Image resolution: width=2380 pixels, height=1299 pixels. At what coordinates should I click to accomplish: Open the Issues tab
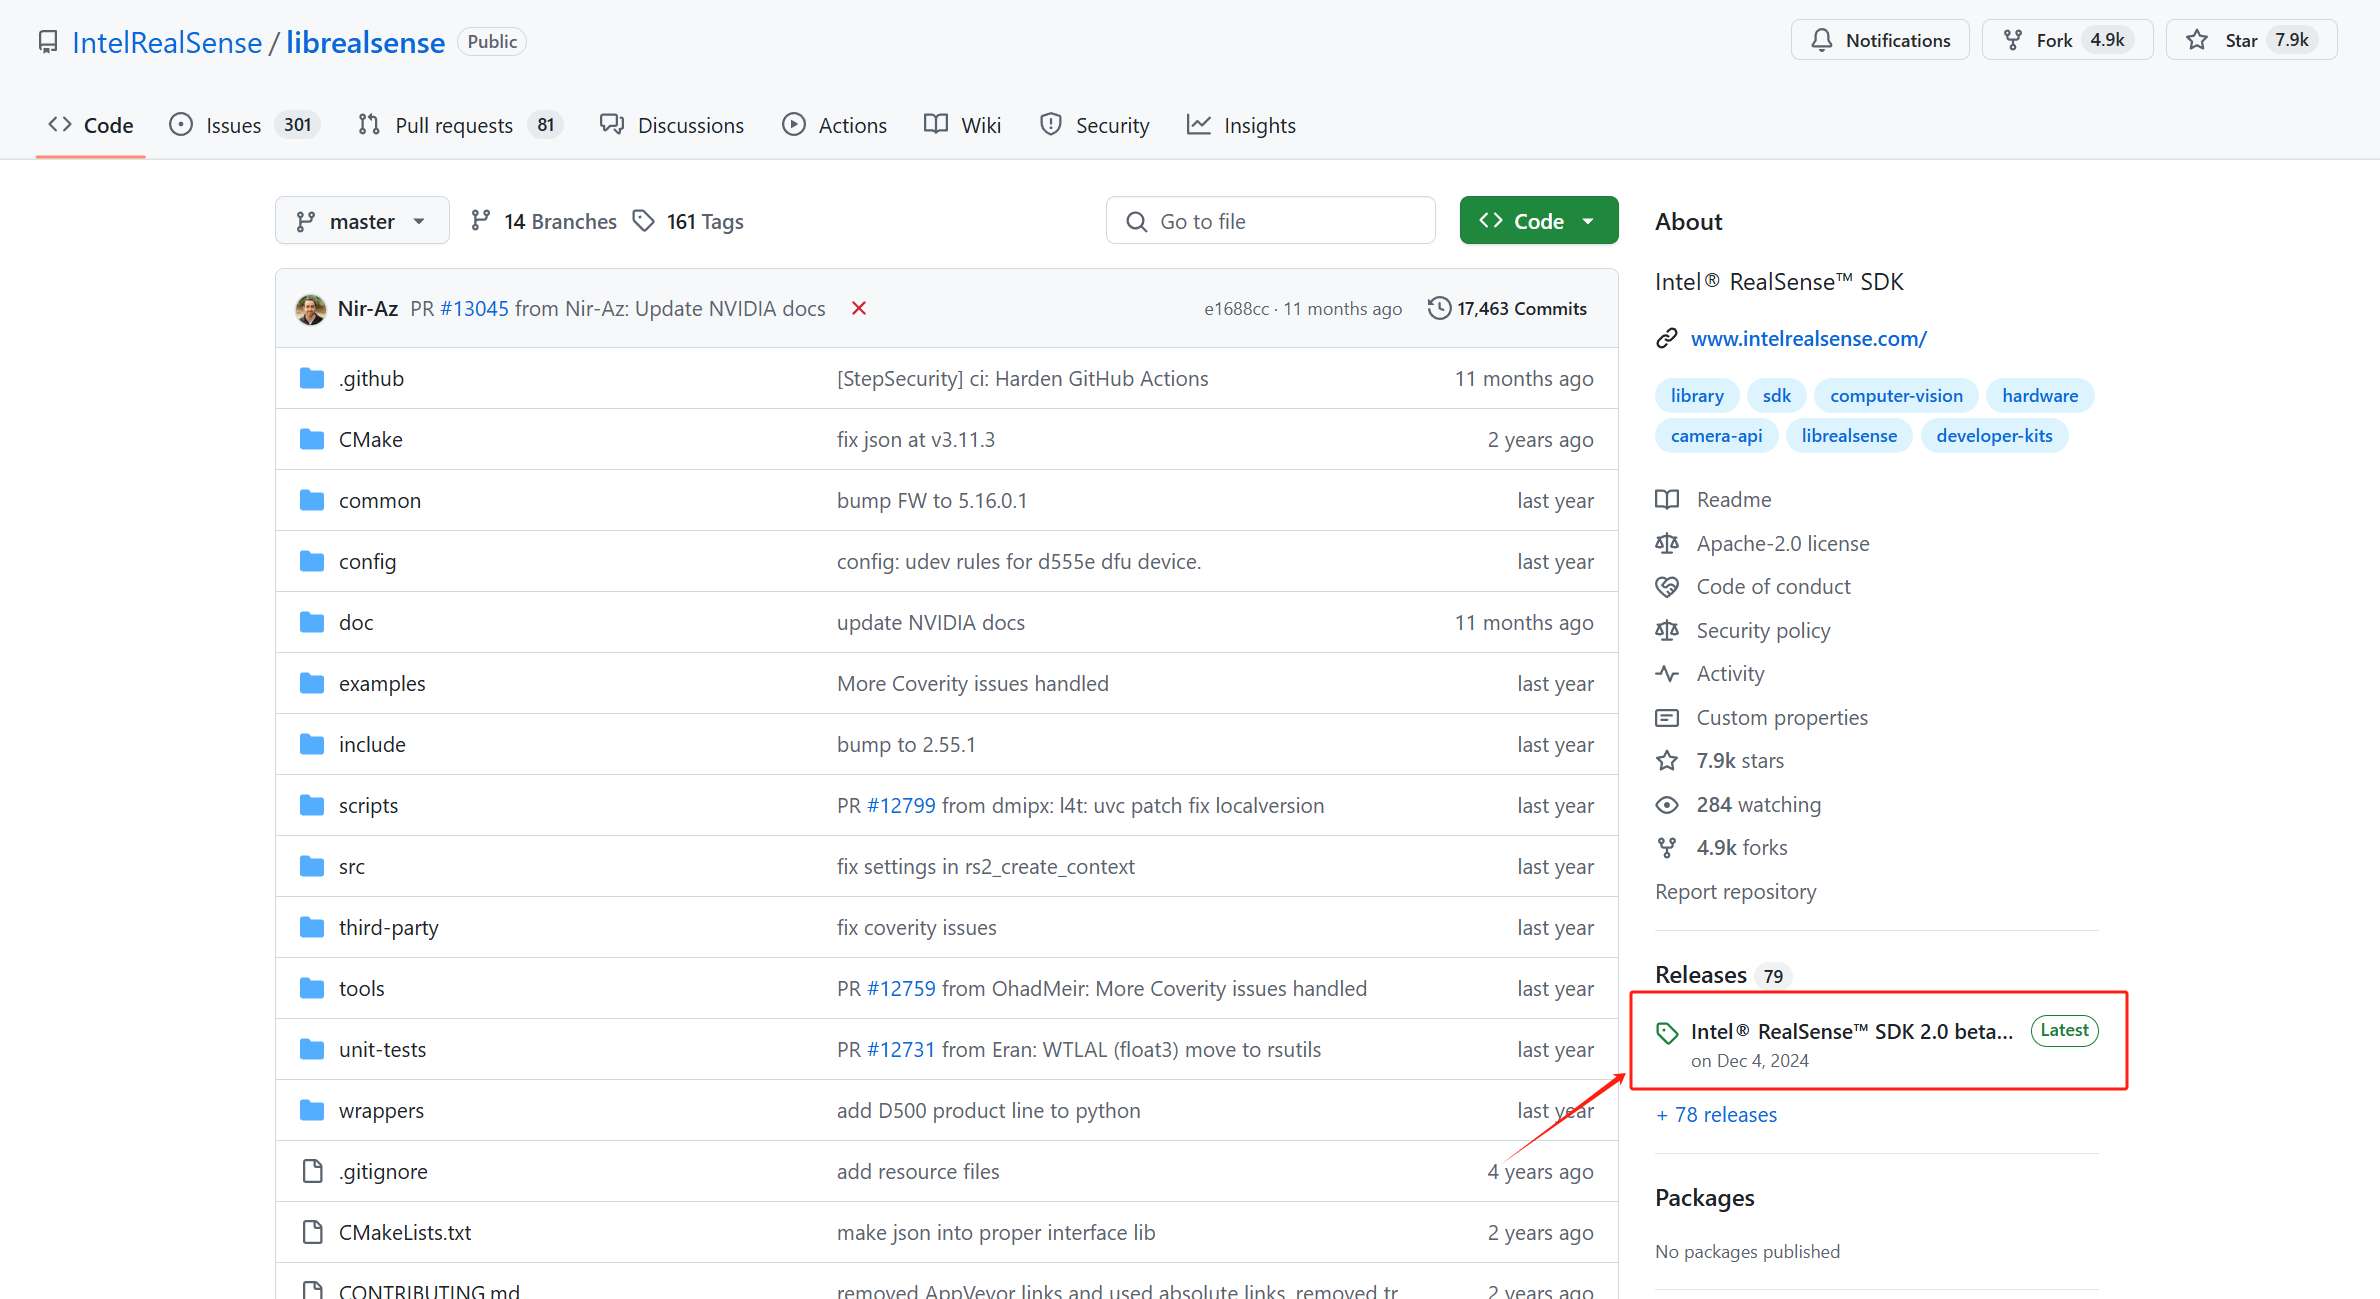point(245,125)
